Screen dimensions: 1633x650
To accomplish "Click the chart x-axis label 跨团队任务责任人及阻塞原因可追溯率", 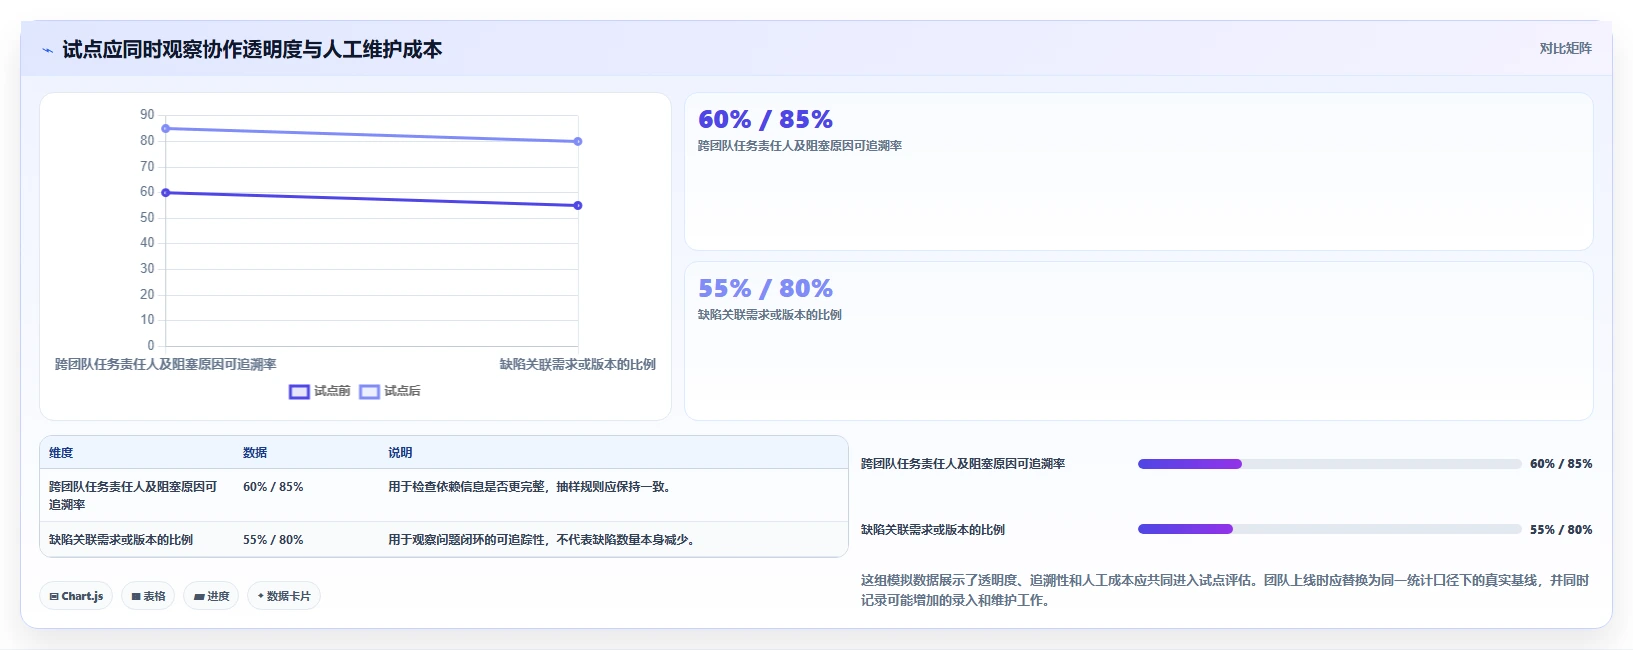I will (166, 365).
